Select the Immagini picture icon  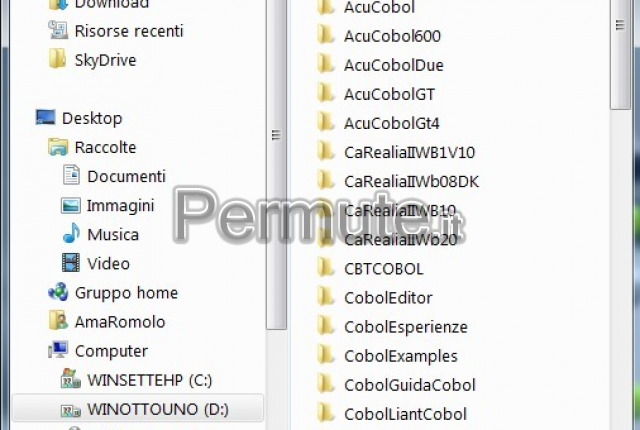pos(71,205)
